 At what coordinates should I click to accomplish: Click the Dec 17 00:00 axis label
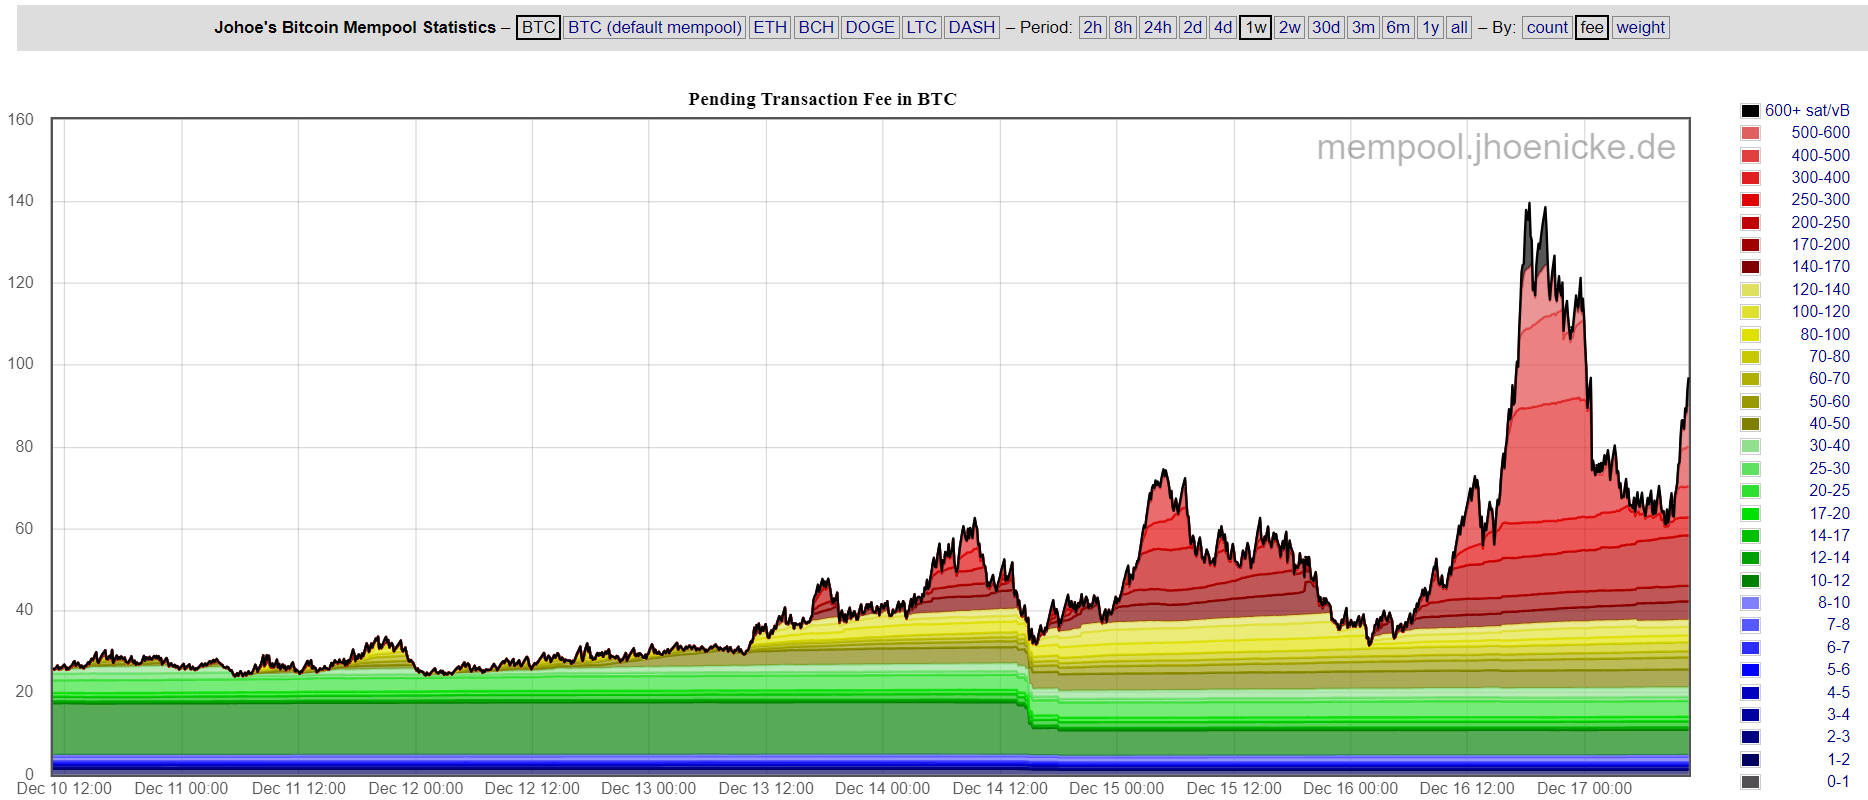(1584, 788)
